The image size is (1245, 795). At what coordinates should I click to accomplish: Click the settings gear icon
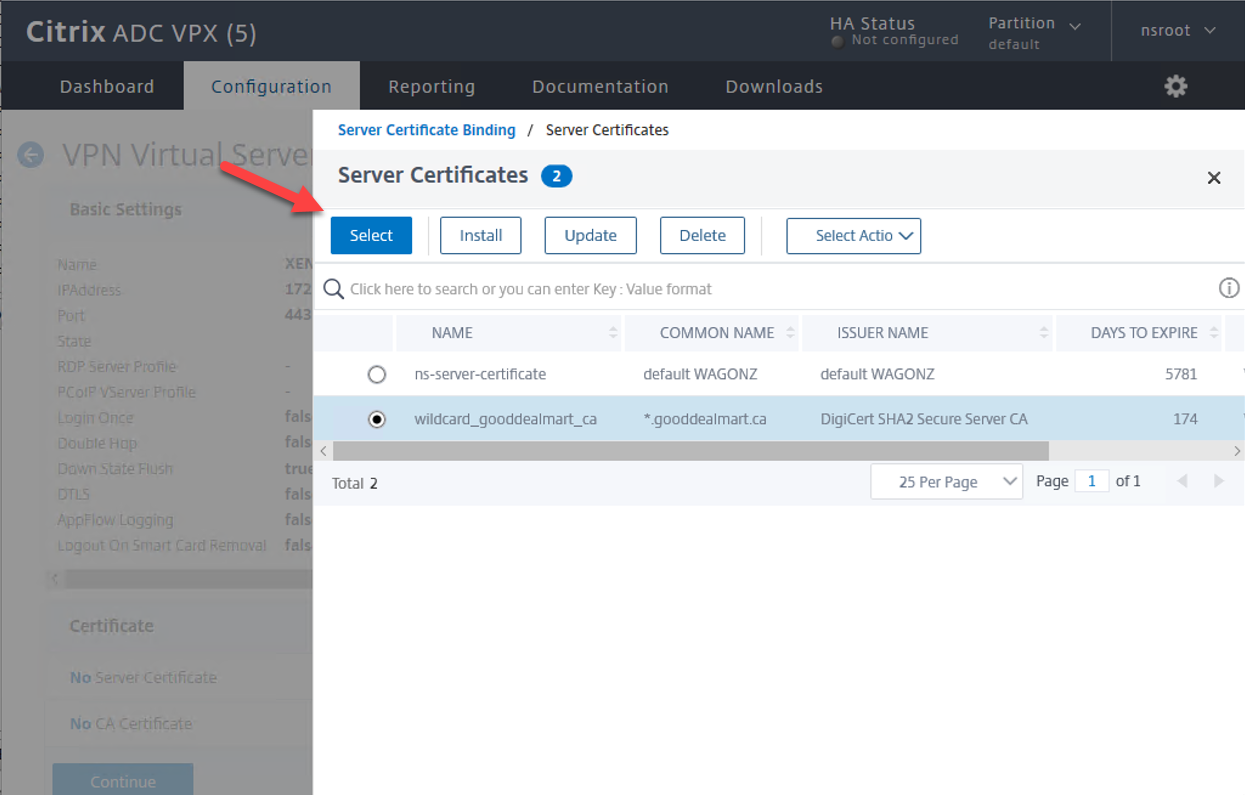point(1175,86)
